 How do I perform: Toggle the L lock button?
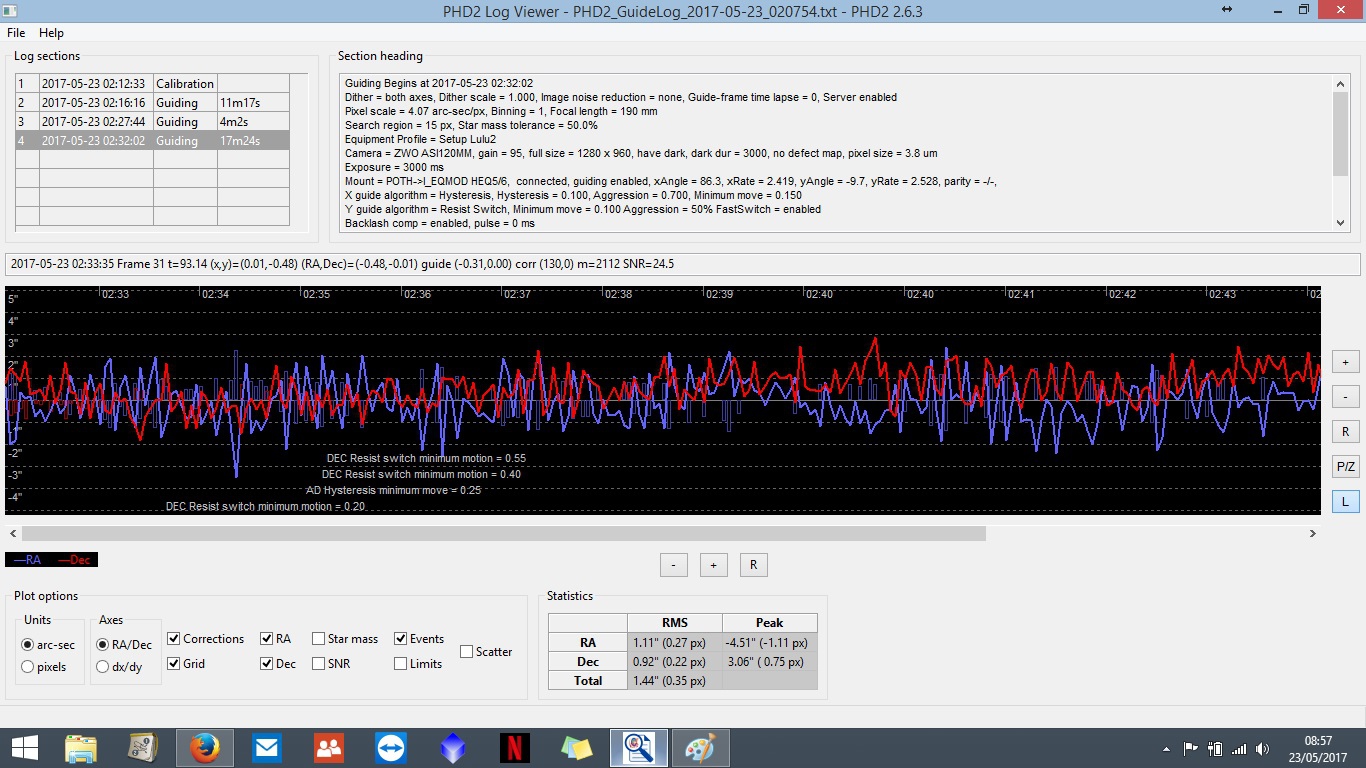click(1345, 502)
